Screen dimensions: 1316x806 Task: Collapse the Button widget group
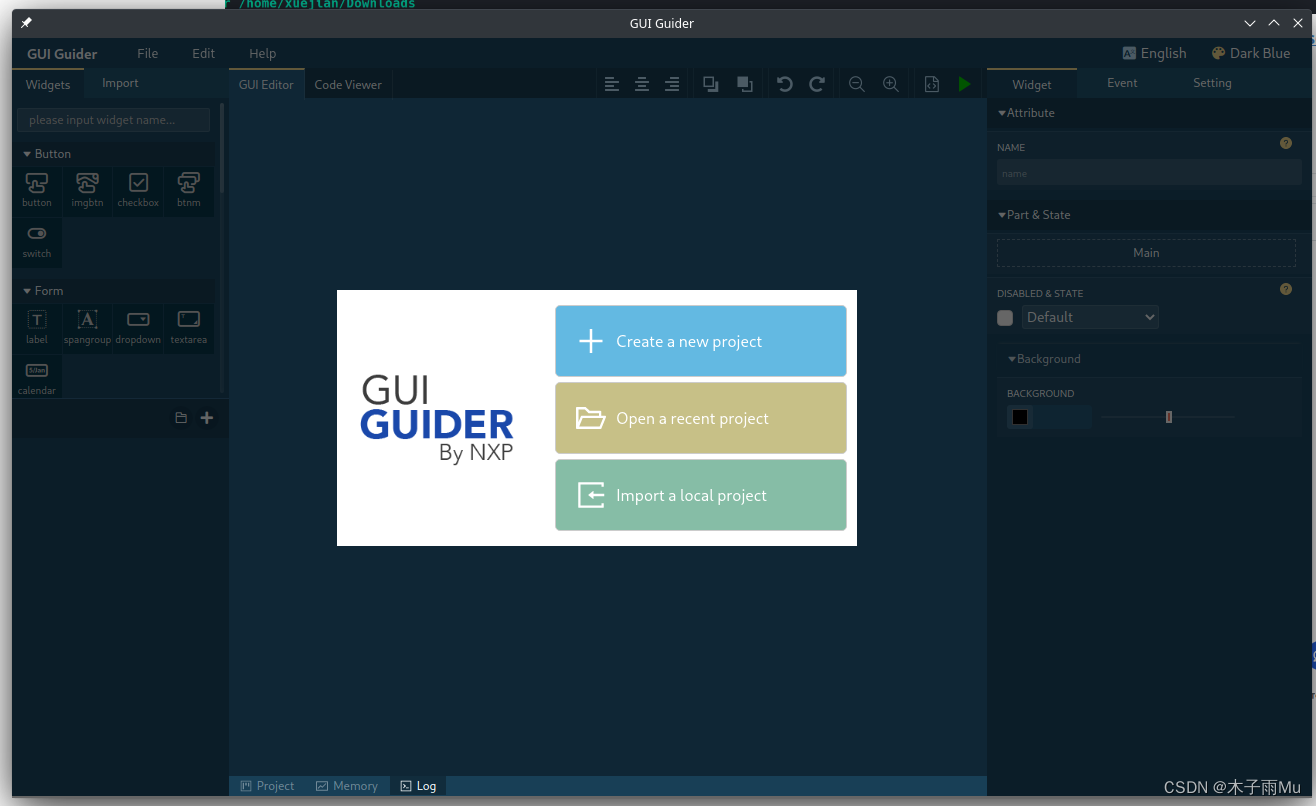(47, 154)
